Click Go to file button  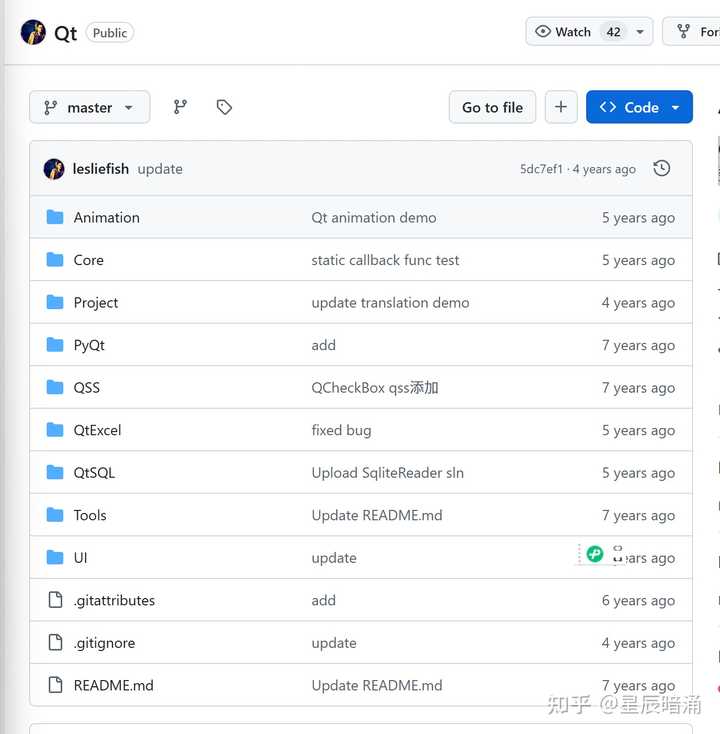tap(492, 107)
